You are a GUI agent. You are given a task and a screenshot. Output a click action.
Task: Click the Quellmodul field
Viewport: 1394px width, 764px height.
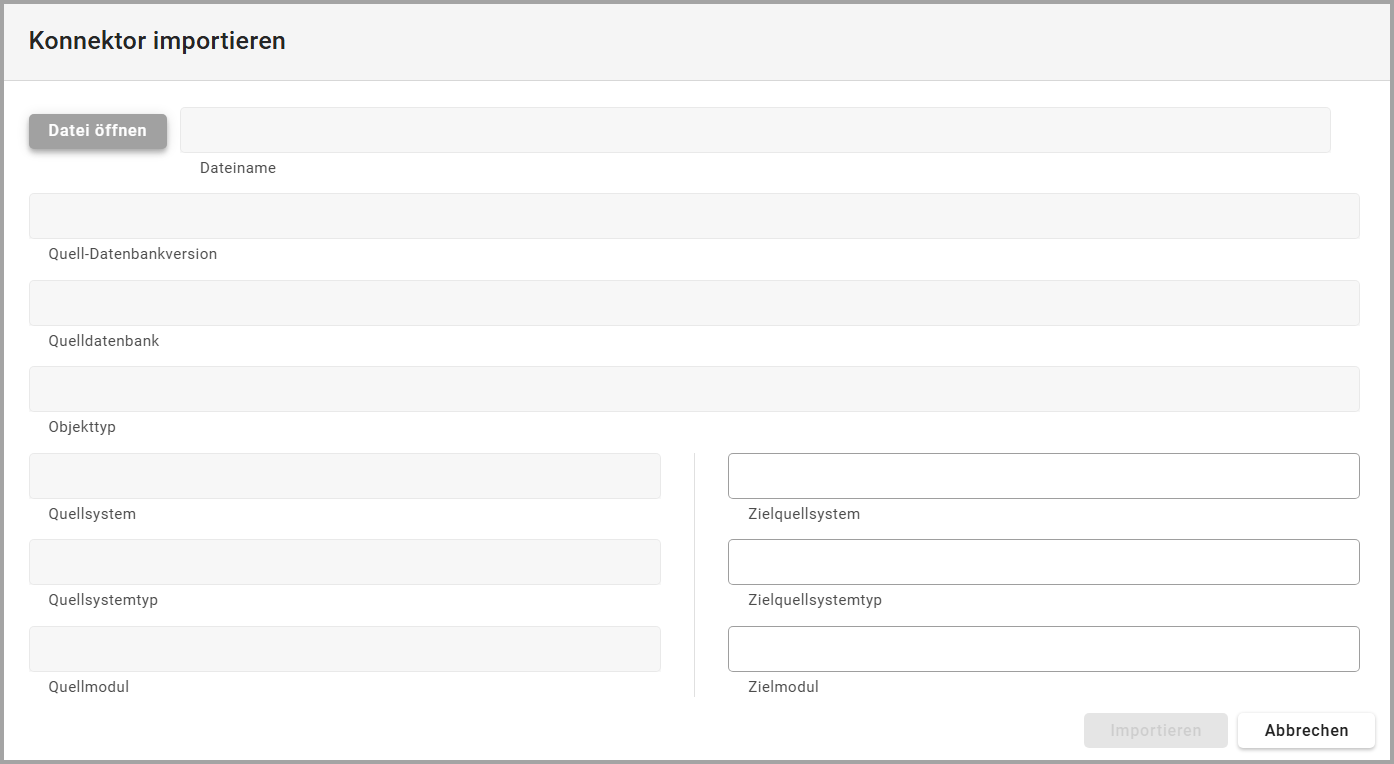[345, 649]
